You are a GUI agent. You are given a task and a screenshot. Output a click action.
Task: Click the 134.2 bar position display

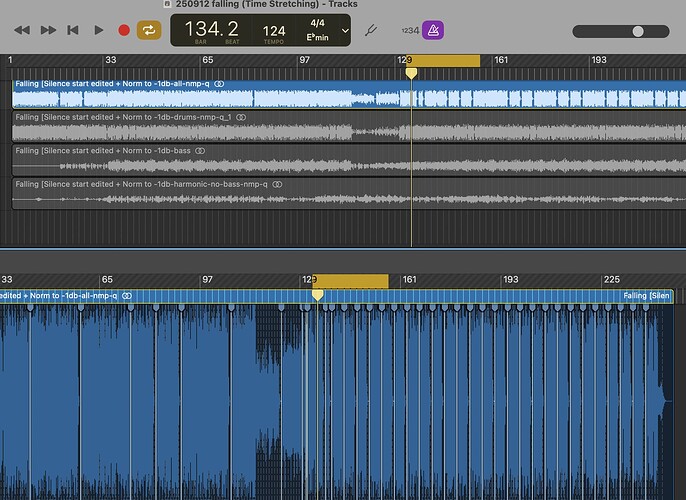point(212,29)
